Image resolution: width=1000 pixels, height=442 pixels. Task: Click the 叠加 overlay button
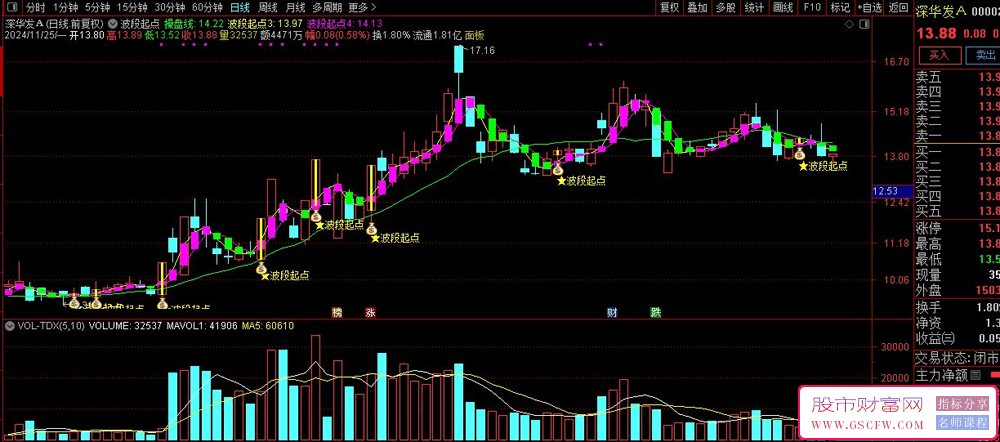tap(697, 8)
